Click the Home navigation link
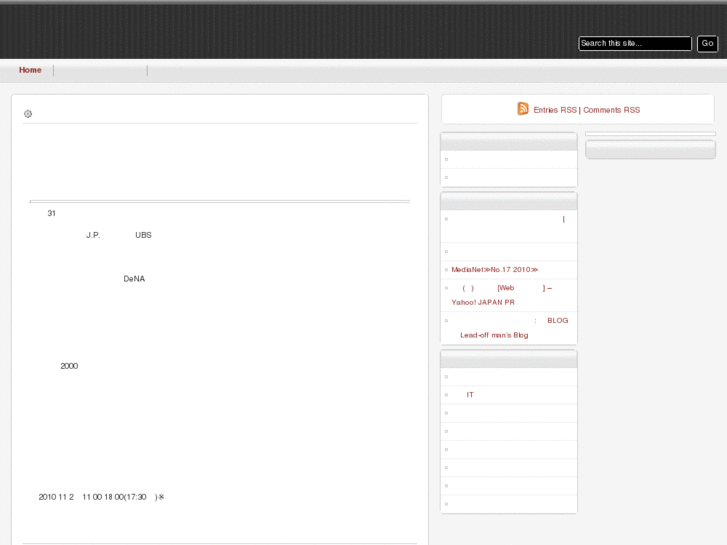The image size is (727, 545). 30,70
